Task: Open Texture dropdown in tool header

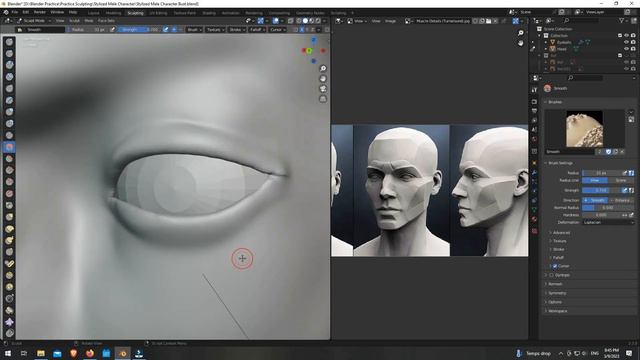Action: click(215, 30)
